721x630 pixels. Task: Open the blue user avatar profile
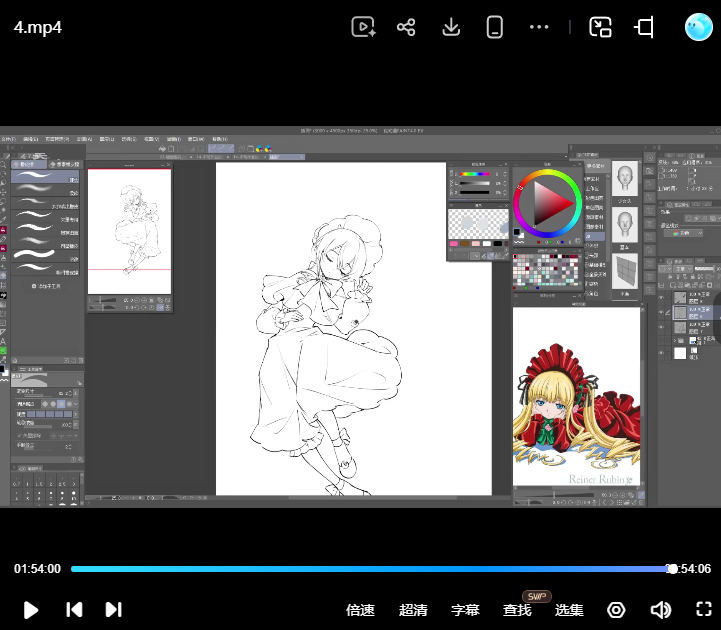[698, 27]
